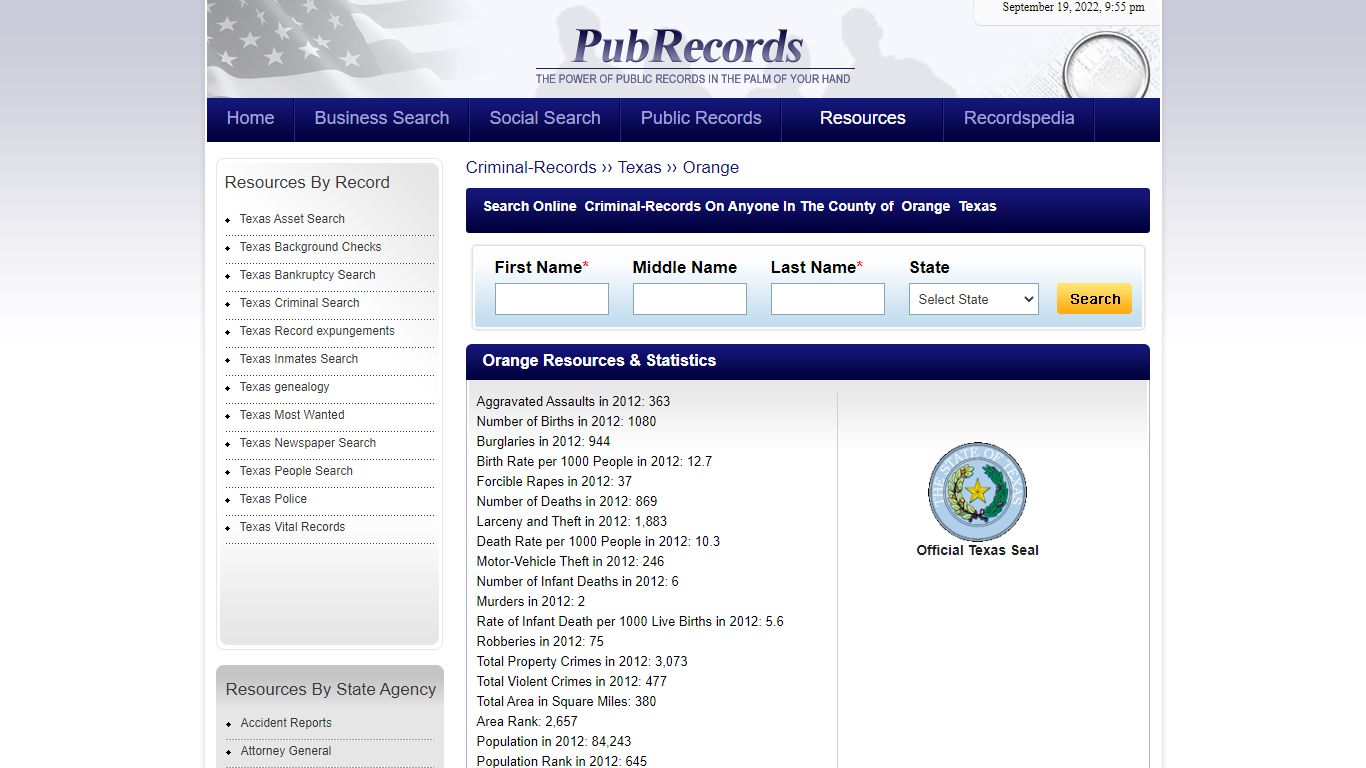The width and height of the screenshot is (1366, 768).
Task: Open Texas Asset Search link
Action: coord(292,219)
